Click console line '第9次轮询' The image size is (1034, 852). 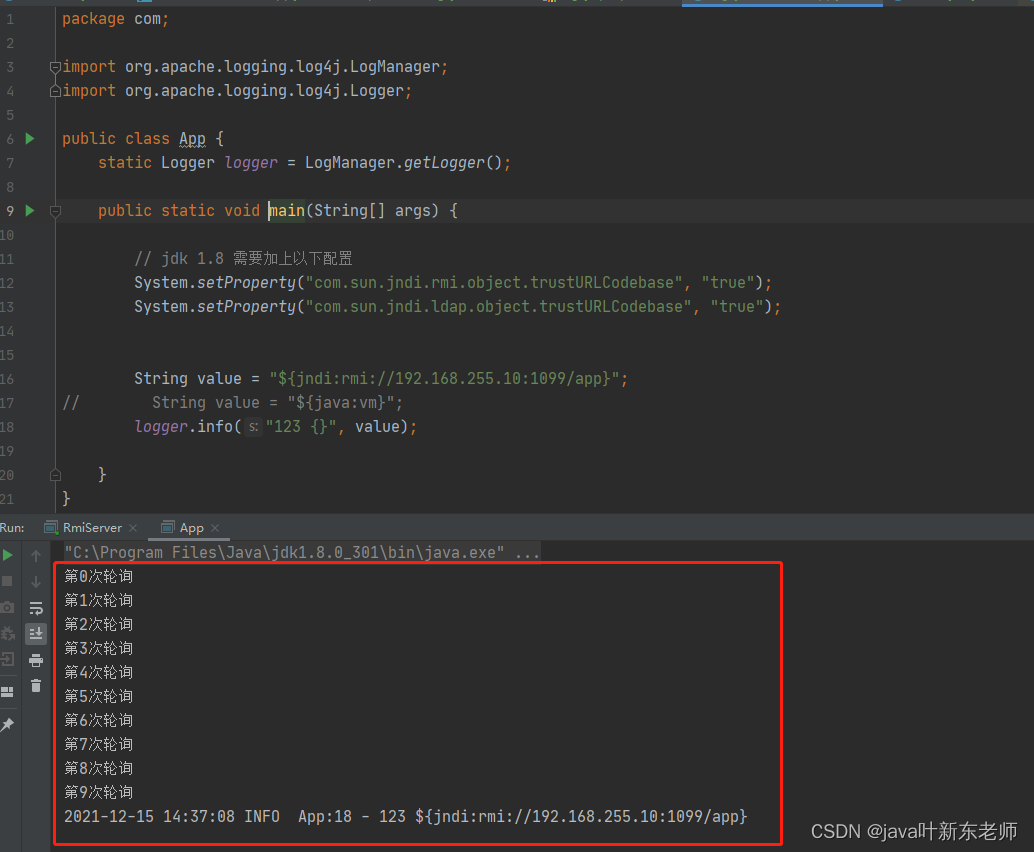tap(98, 793)
